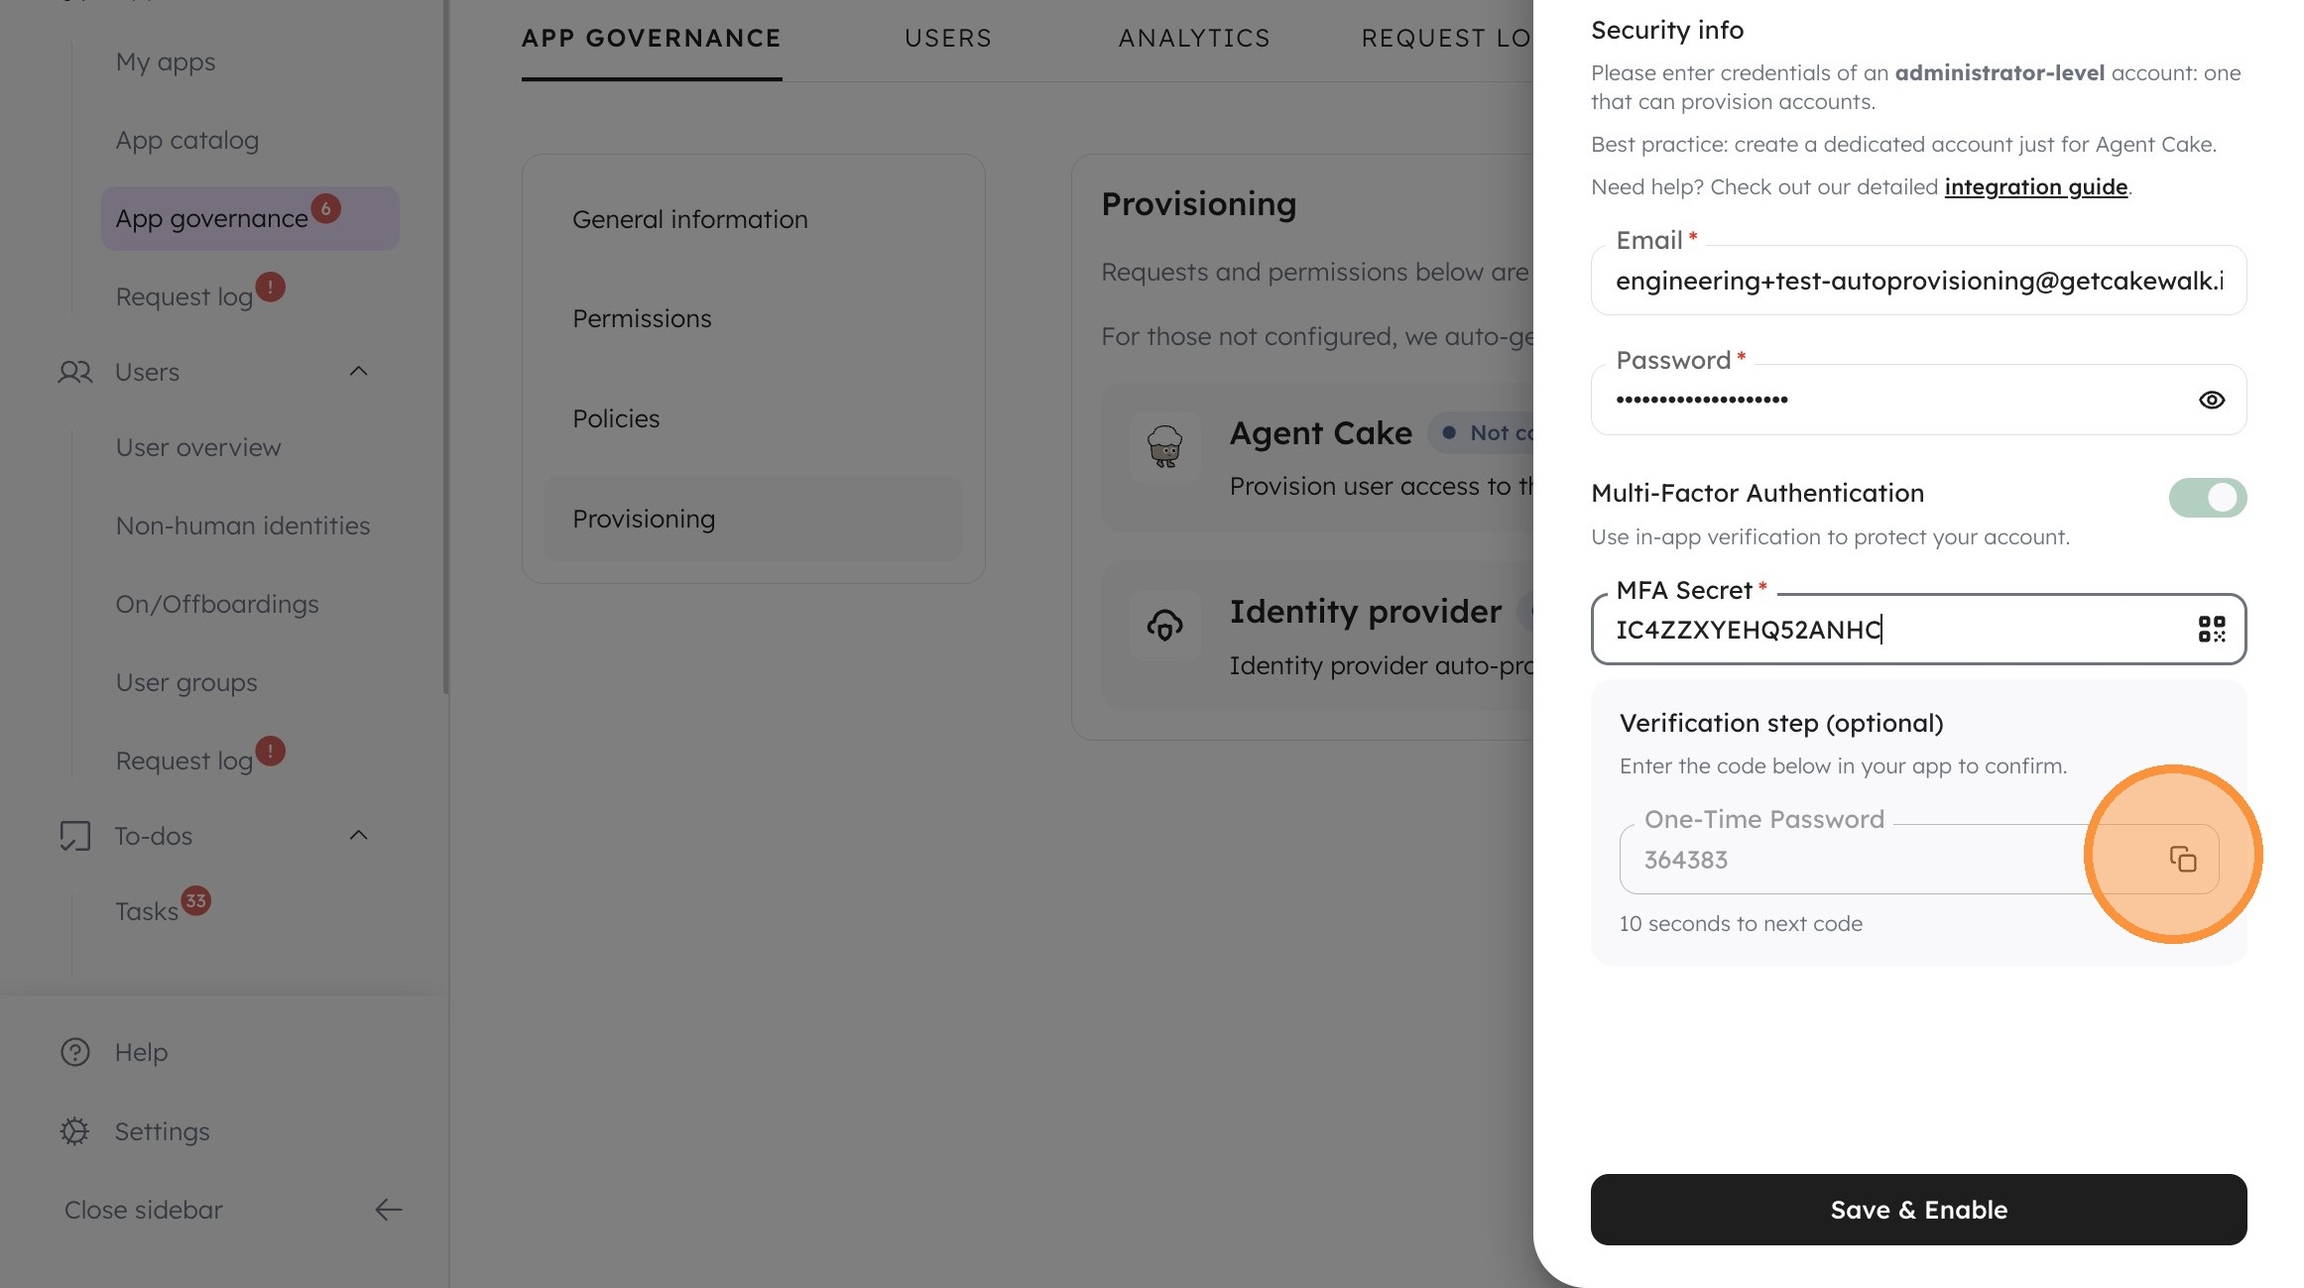Collapse the Users section chevron

tap(358, 372)
